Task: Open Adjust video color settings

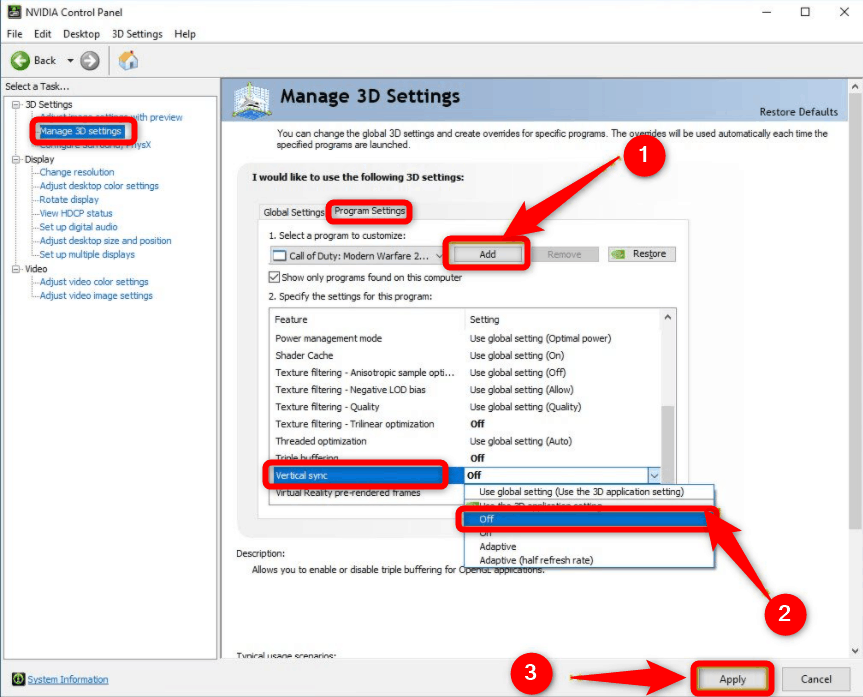Action: click(x=94, y=282)
